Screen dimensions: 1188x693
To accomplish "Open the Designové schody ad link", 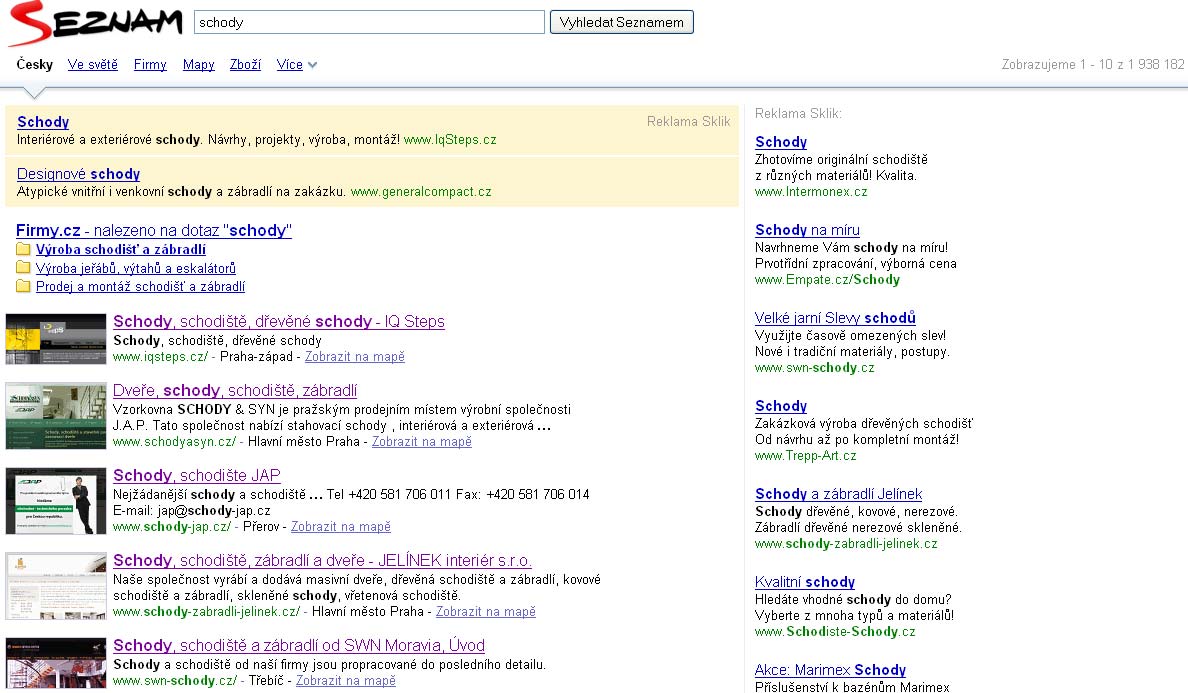I will pos(78,174).
